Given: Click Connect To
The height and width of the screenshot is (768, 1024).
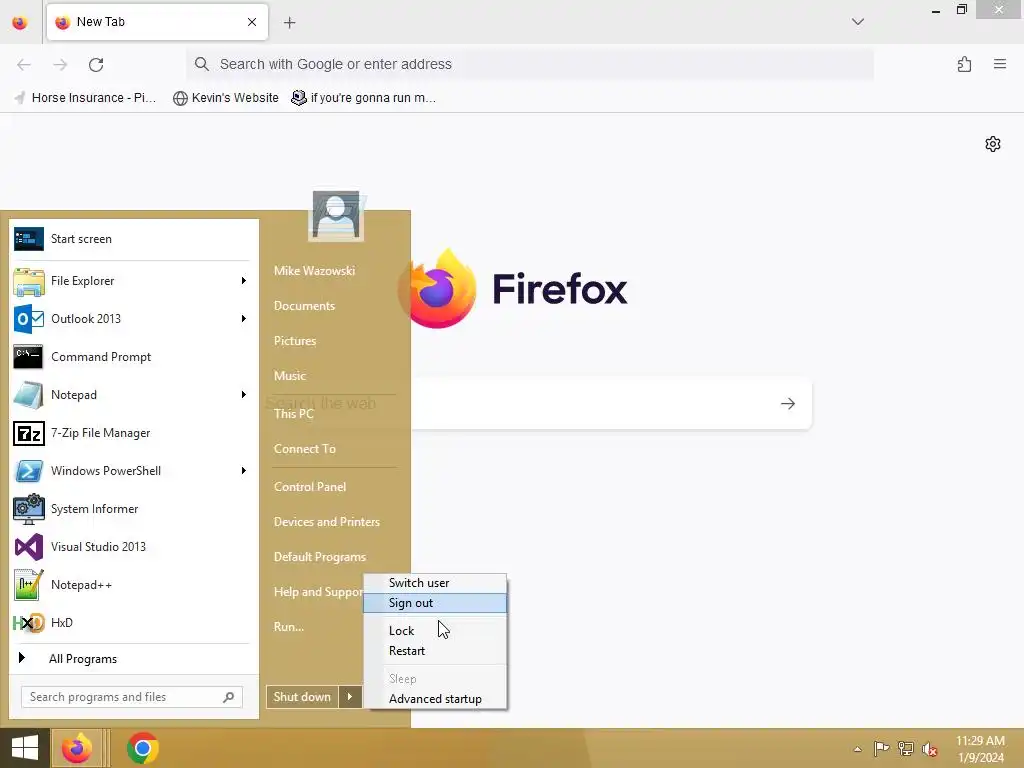Looking at the screenshot, I should tap(304, 449).
